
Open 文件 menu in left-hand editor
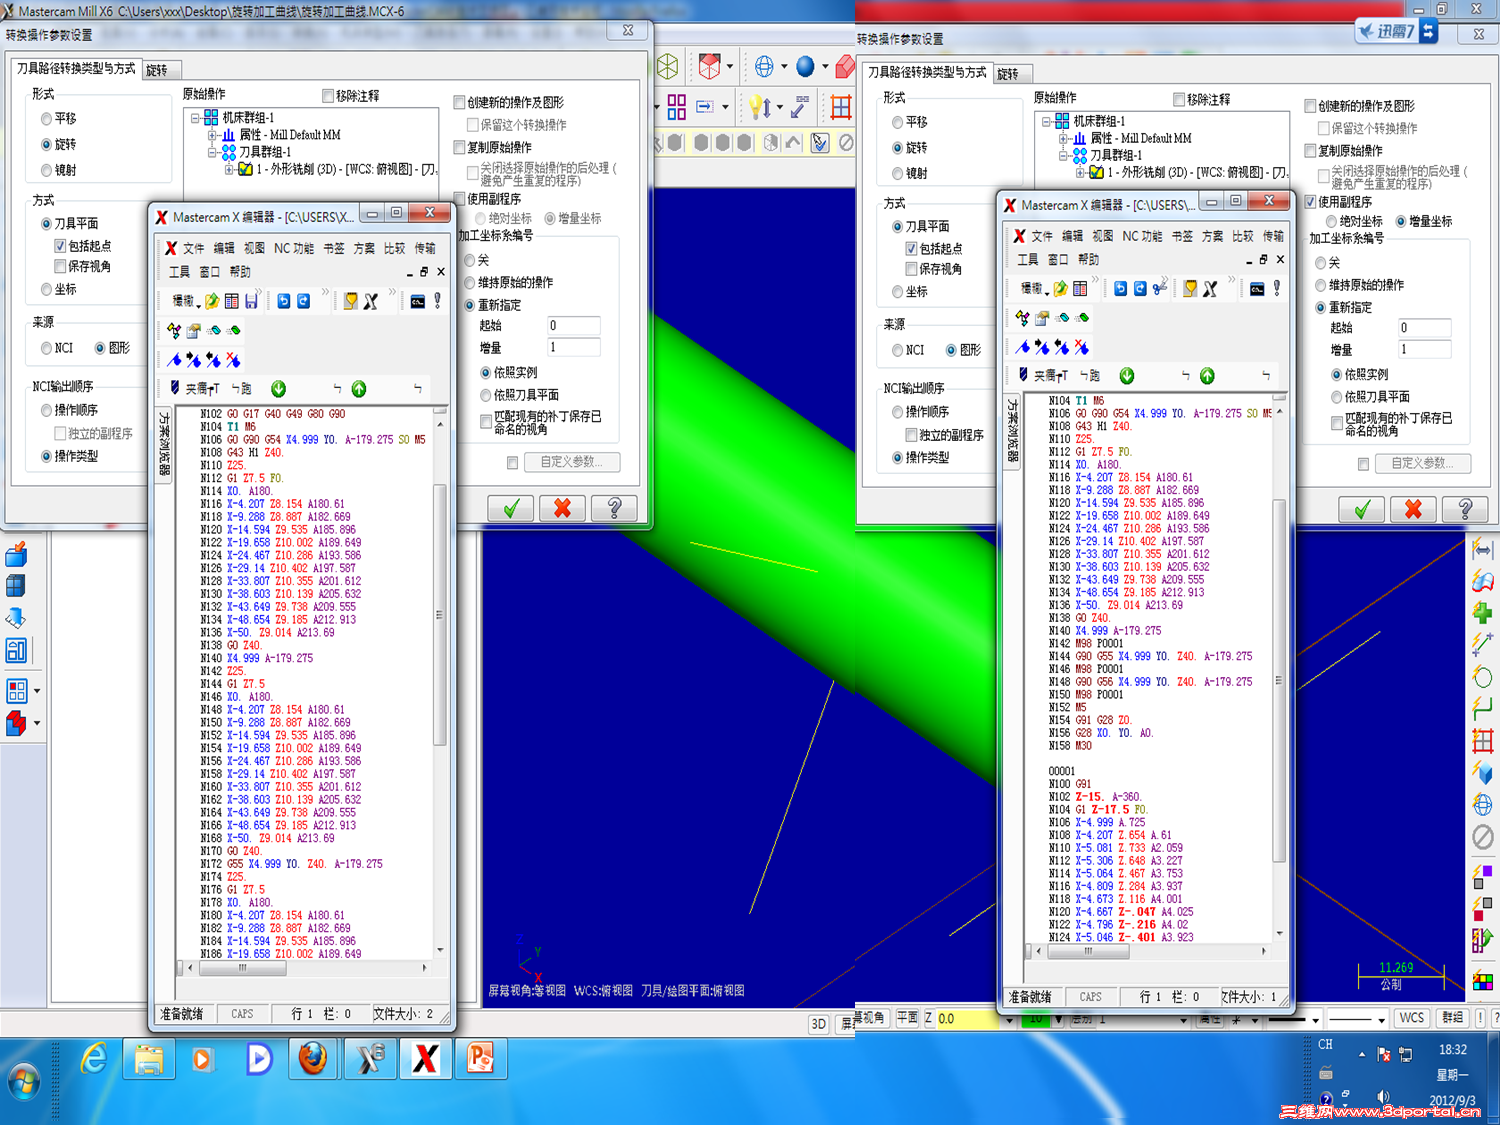[x=194, y=248]
